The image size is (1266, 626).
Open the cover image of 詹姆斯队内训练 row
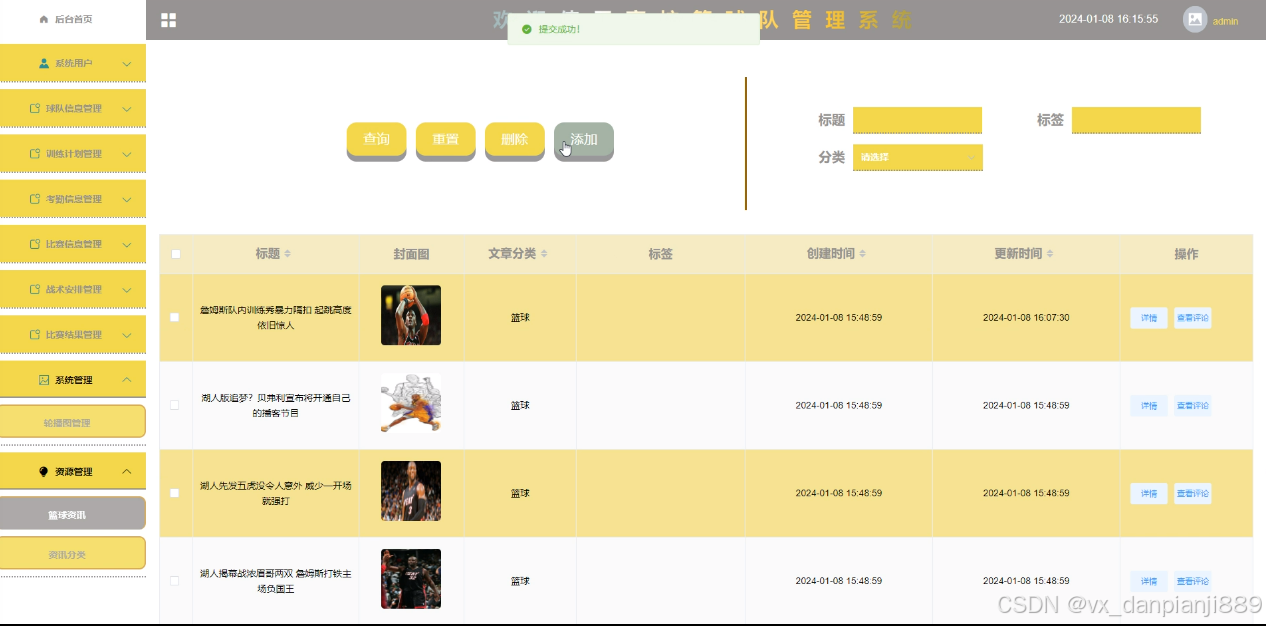pos(411,315)
